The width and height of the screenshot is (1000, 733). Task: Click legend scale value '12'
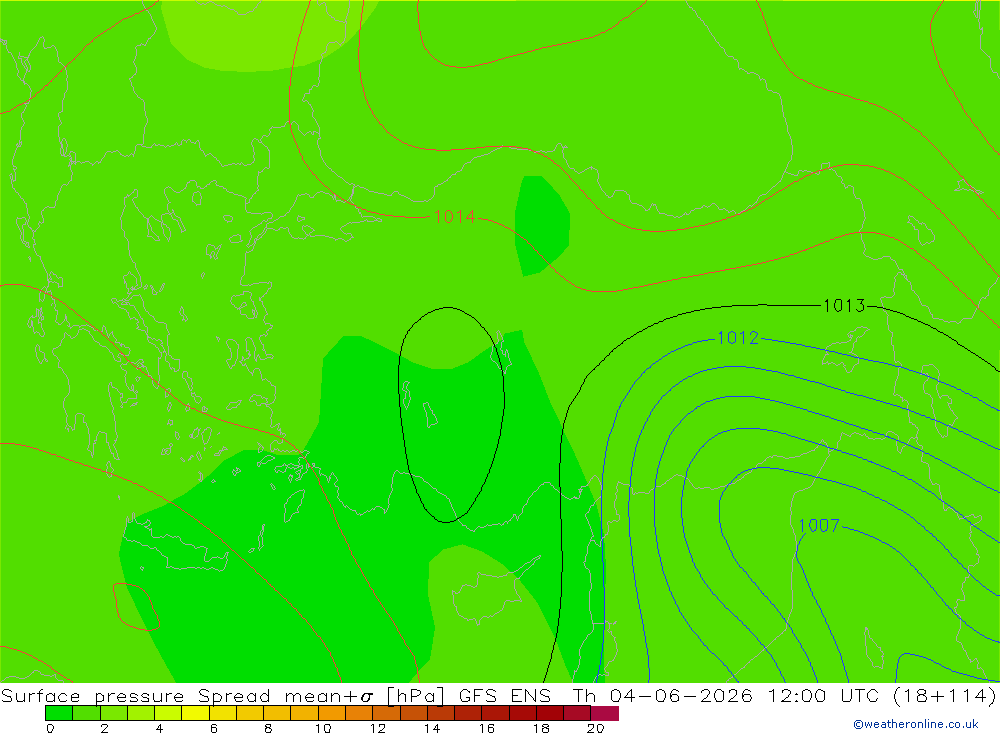(x=378, y=728)
